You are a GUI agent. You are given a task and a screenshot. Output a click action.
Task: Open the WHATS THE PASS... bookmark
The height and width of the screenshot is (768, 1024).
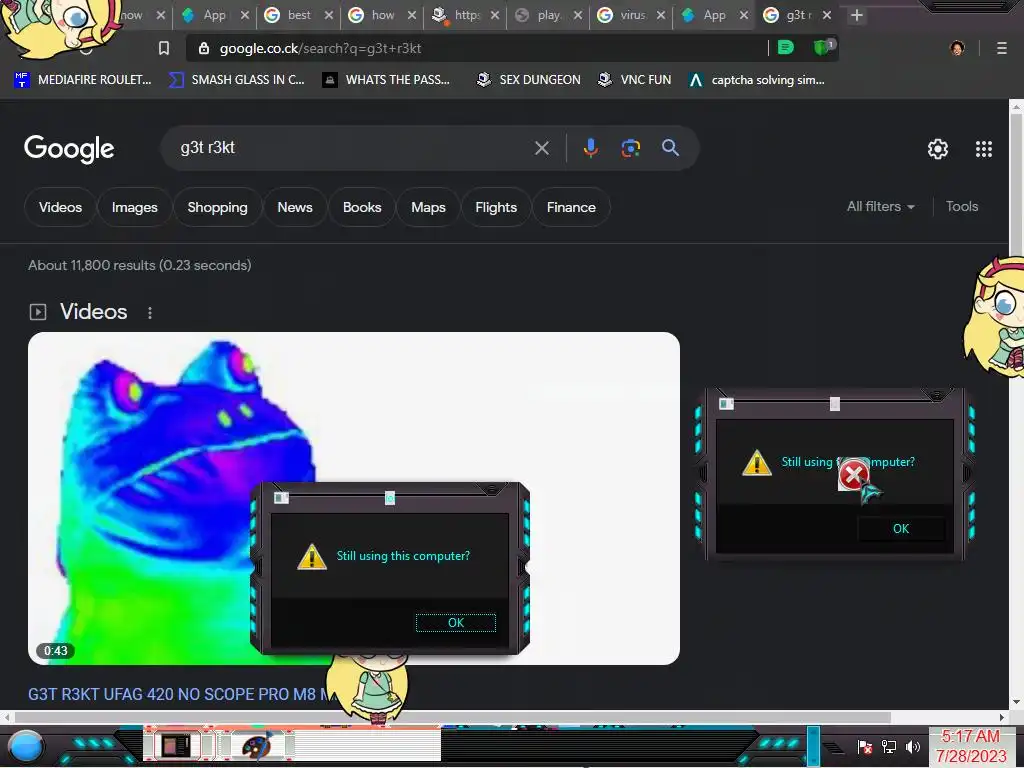point(387,80)
